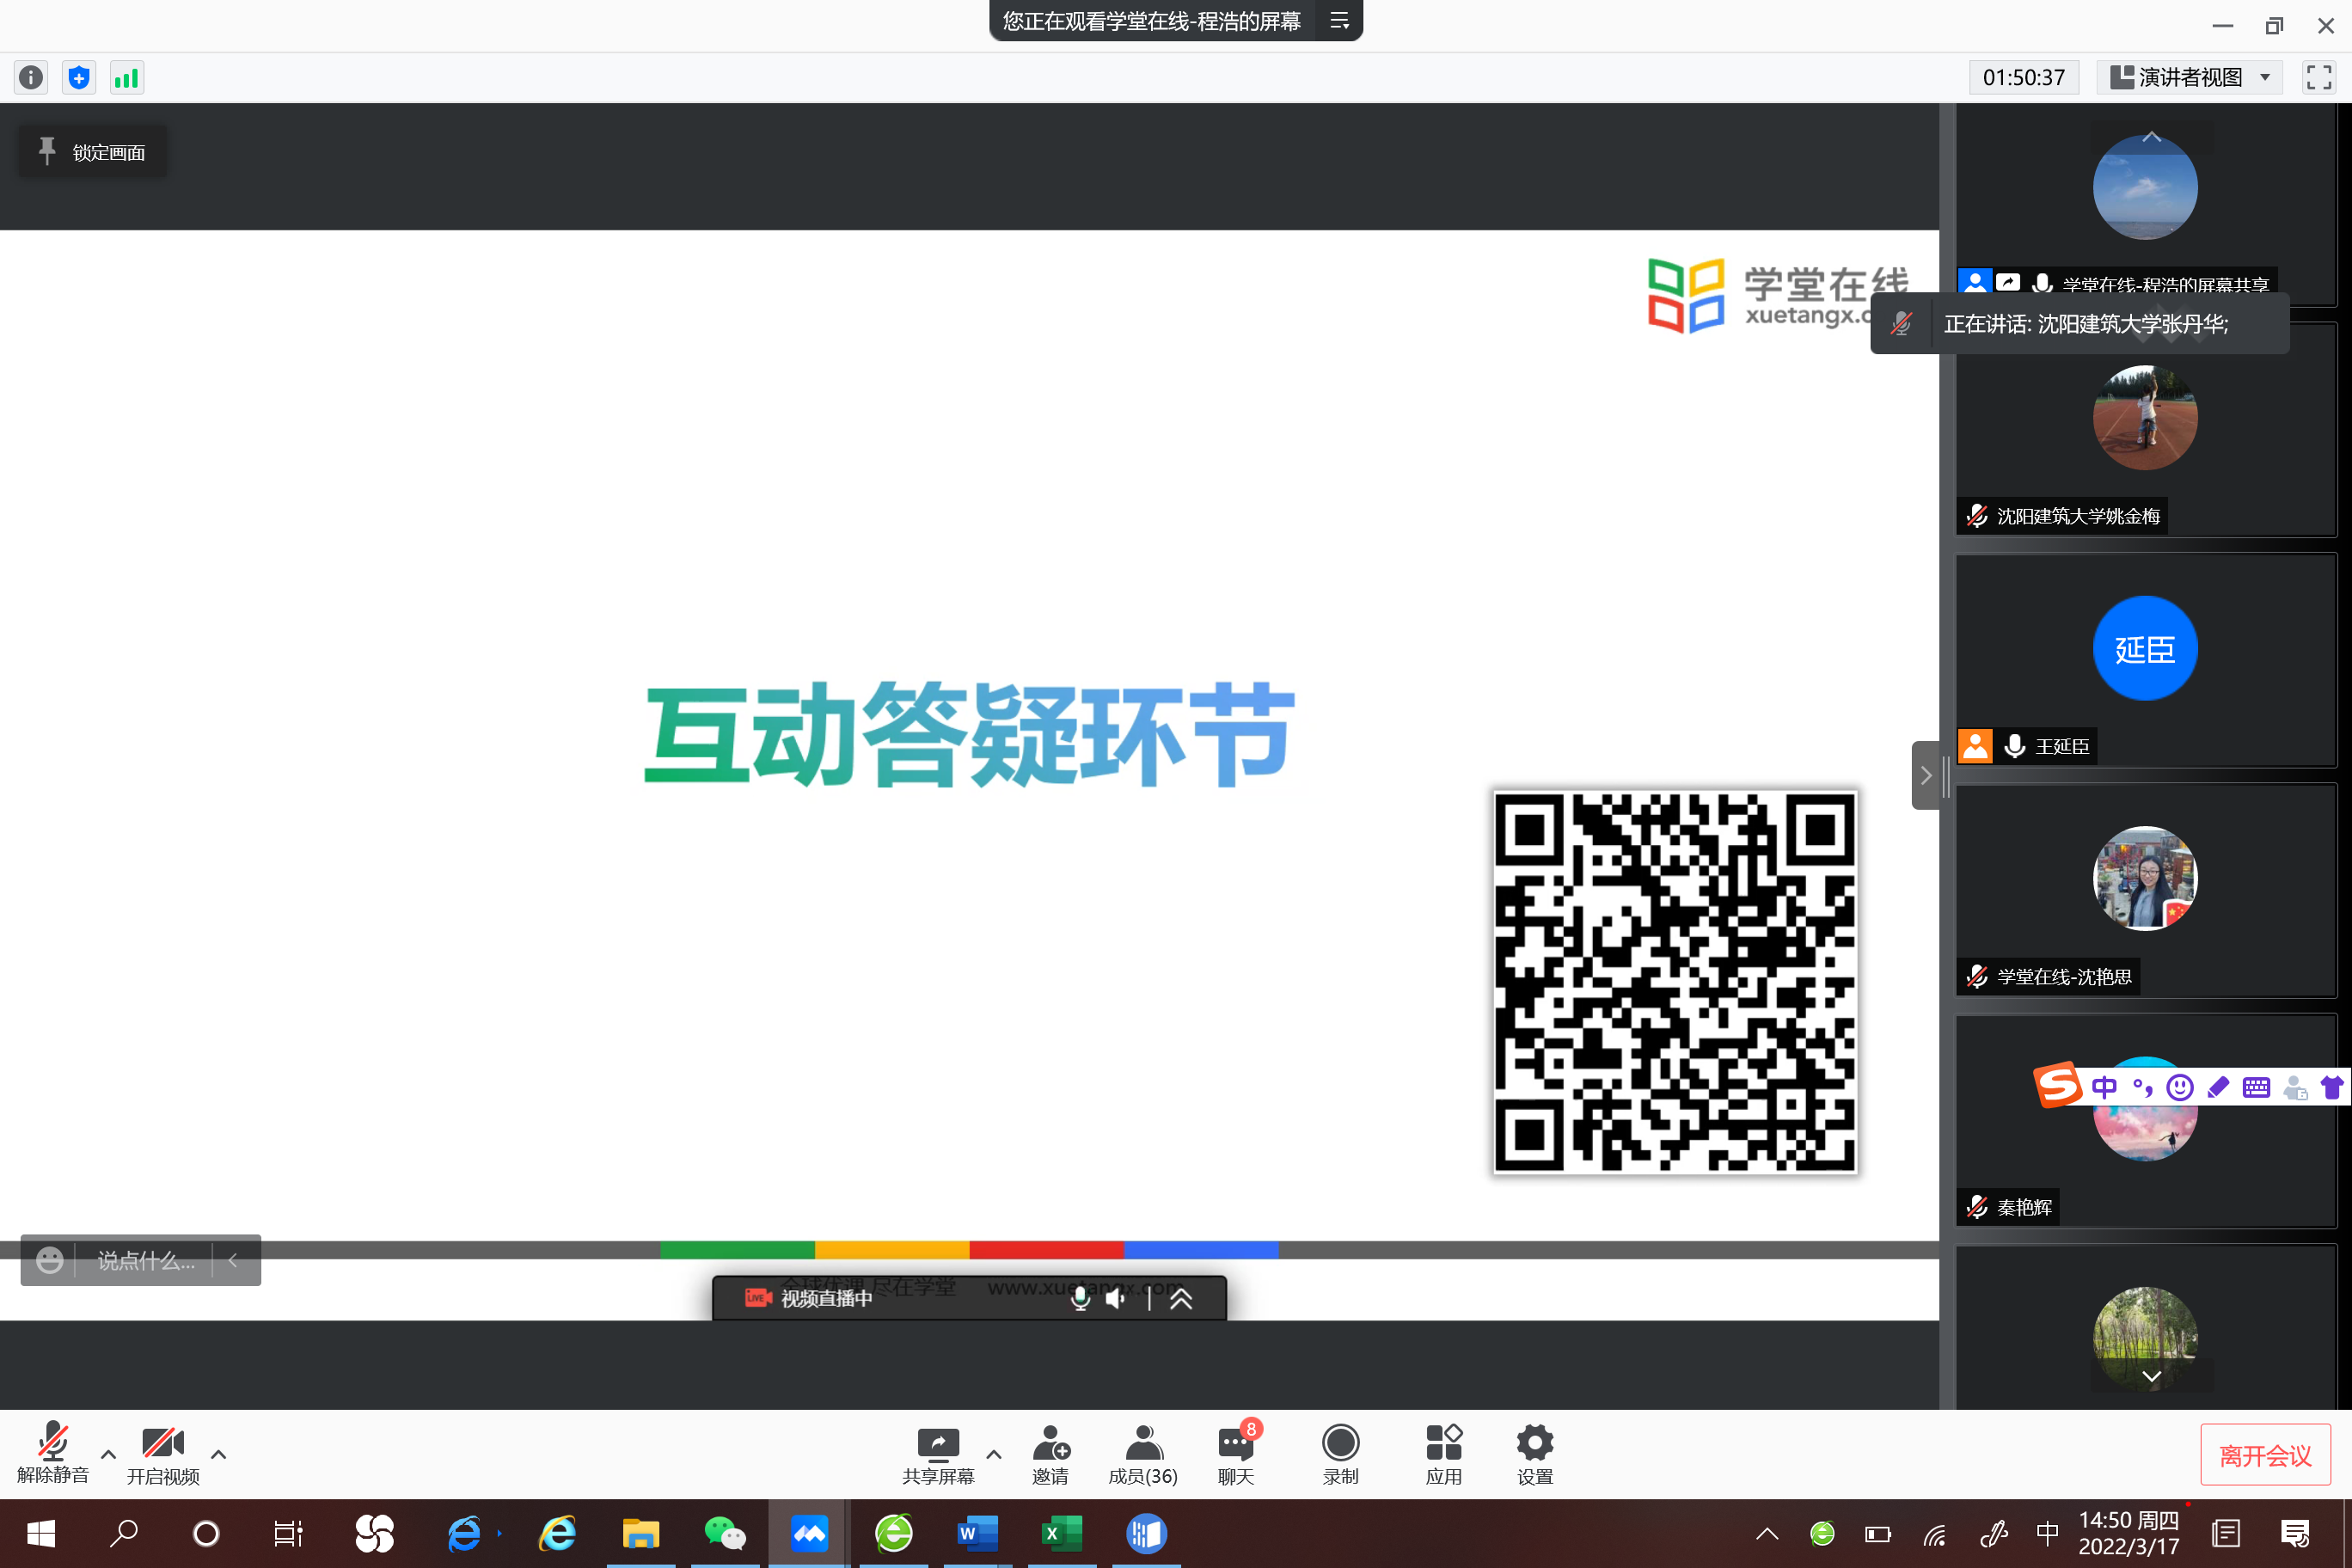Image resolution: width=2352 pixels, height=1568 pixels.
Task: Click the 说点什么 comment input
Action: pyautogui.click(x=145, y=1260)
